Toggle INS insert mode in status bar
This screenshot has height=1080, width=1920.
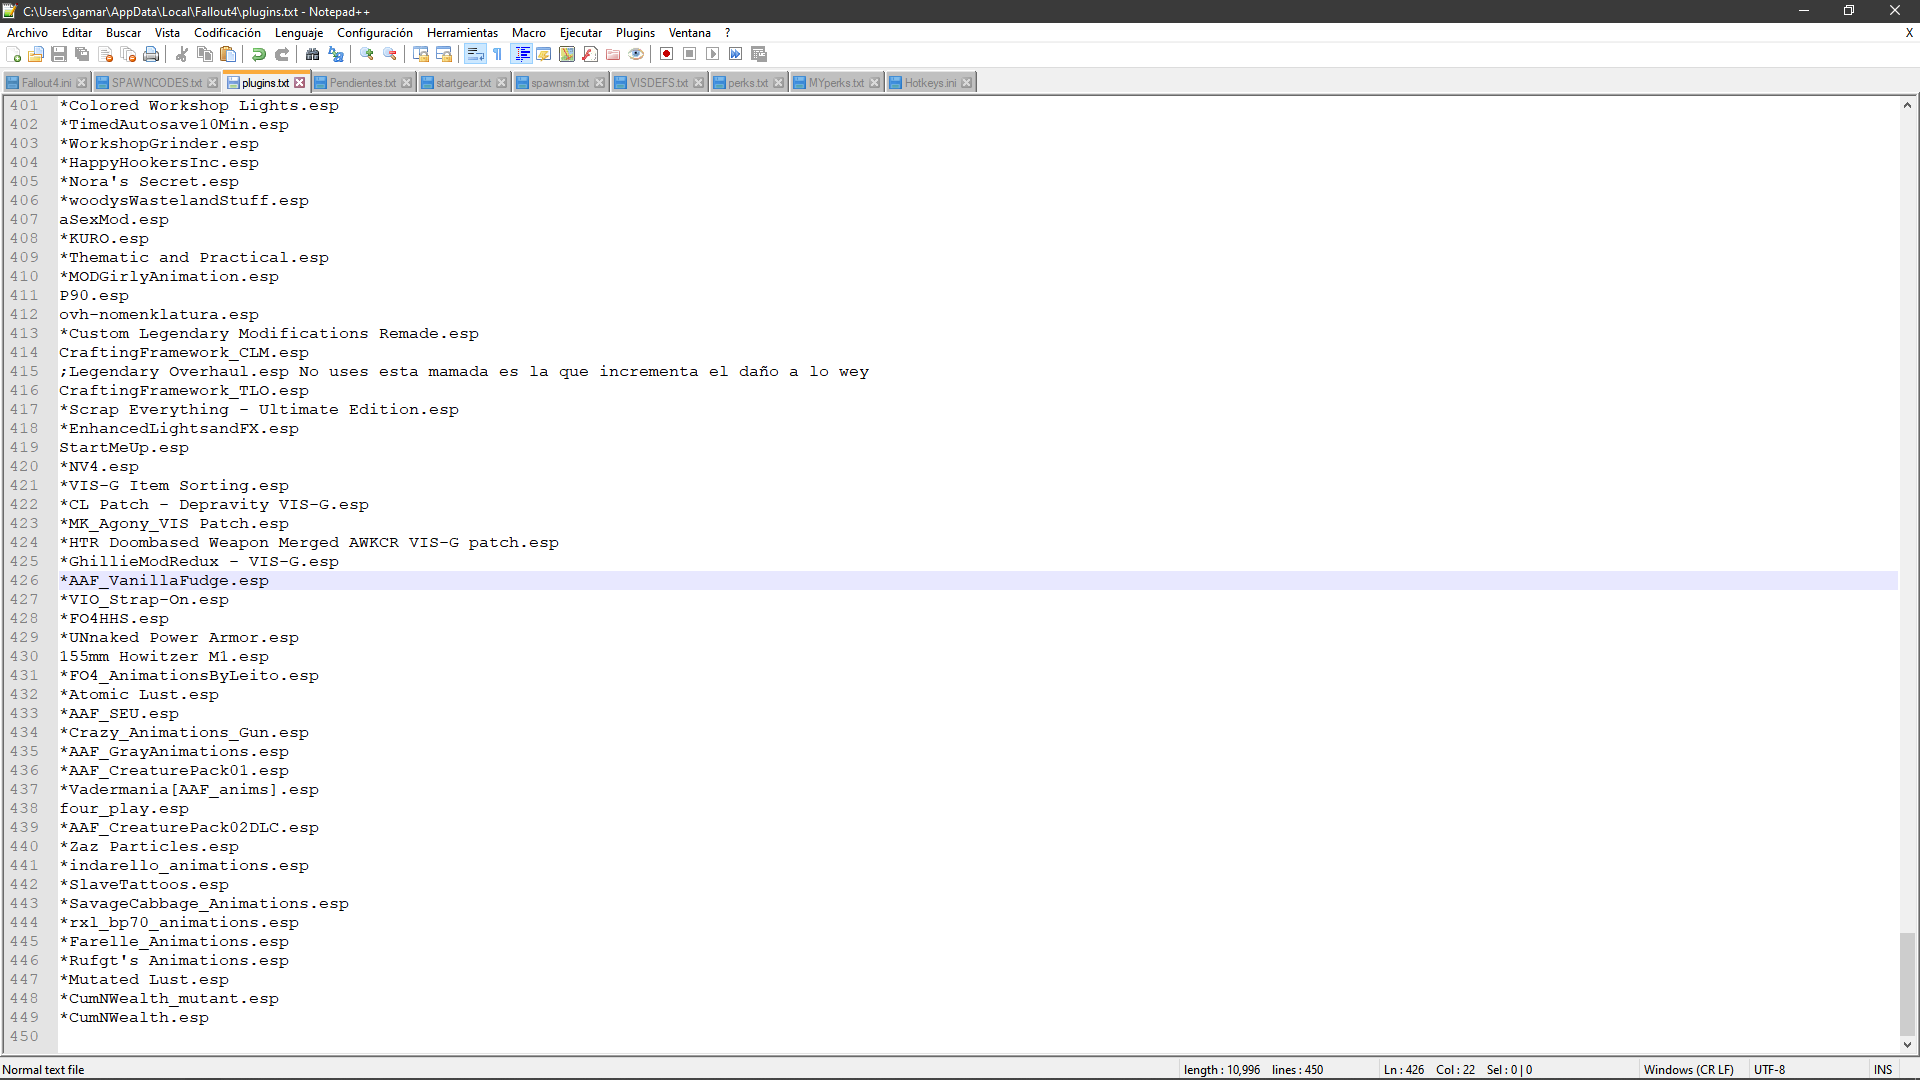coord(1883,1070)
